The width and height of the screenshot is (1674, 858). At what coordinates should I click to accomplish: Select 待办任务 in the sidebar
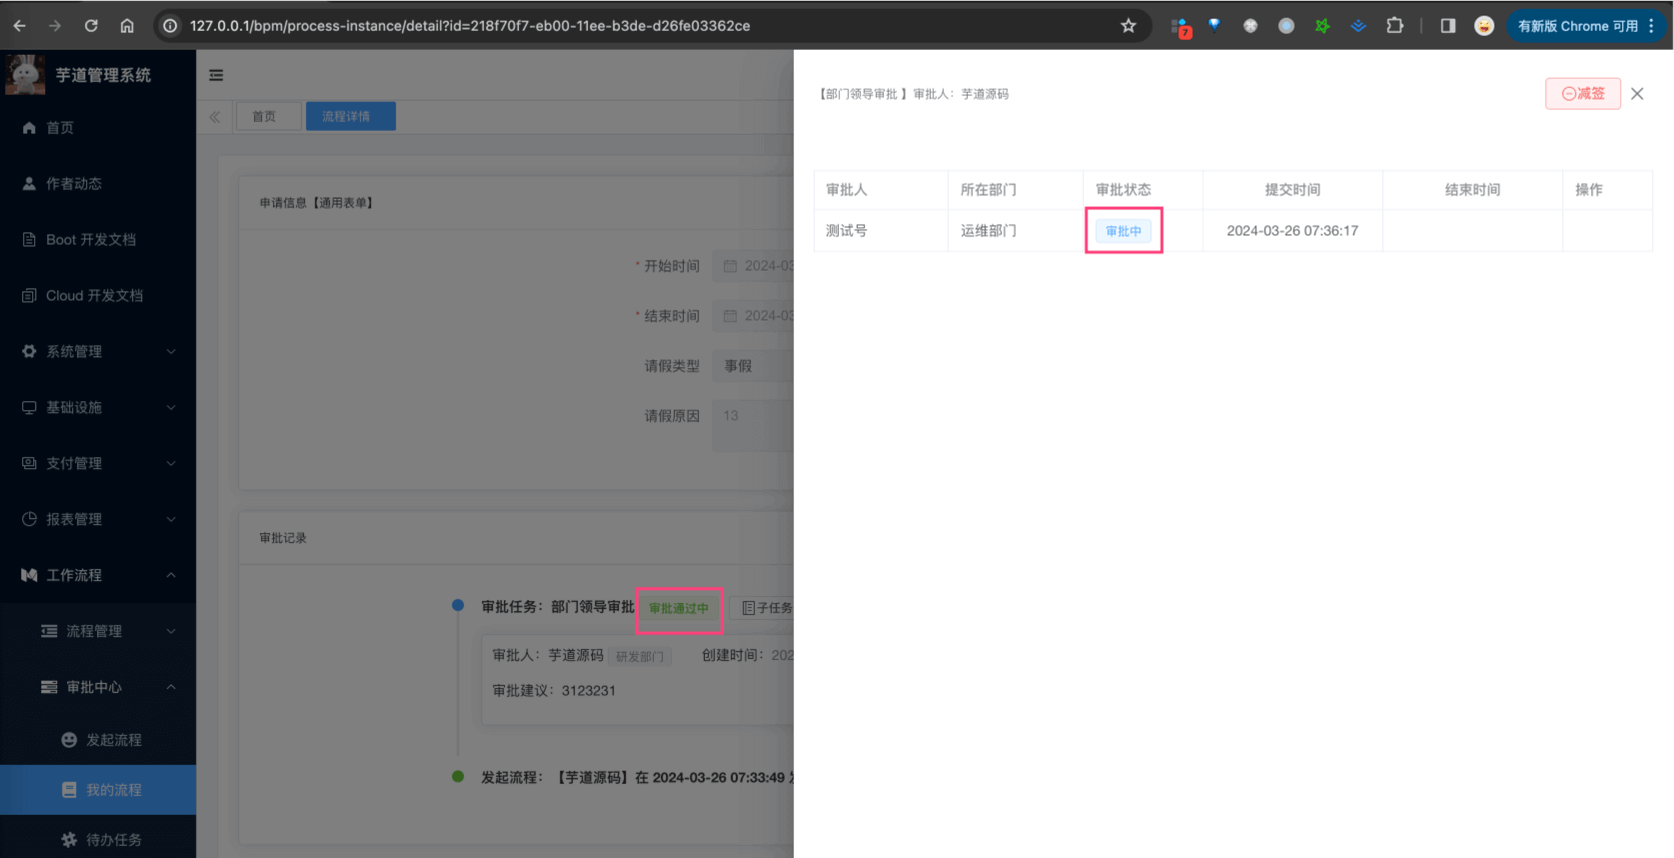coord(113,840)
